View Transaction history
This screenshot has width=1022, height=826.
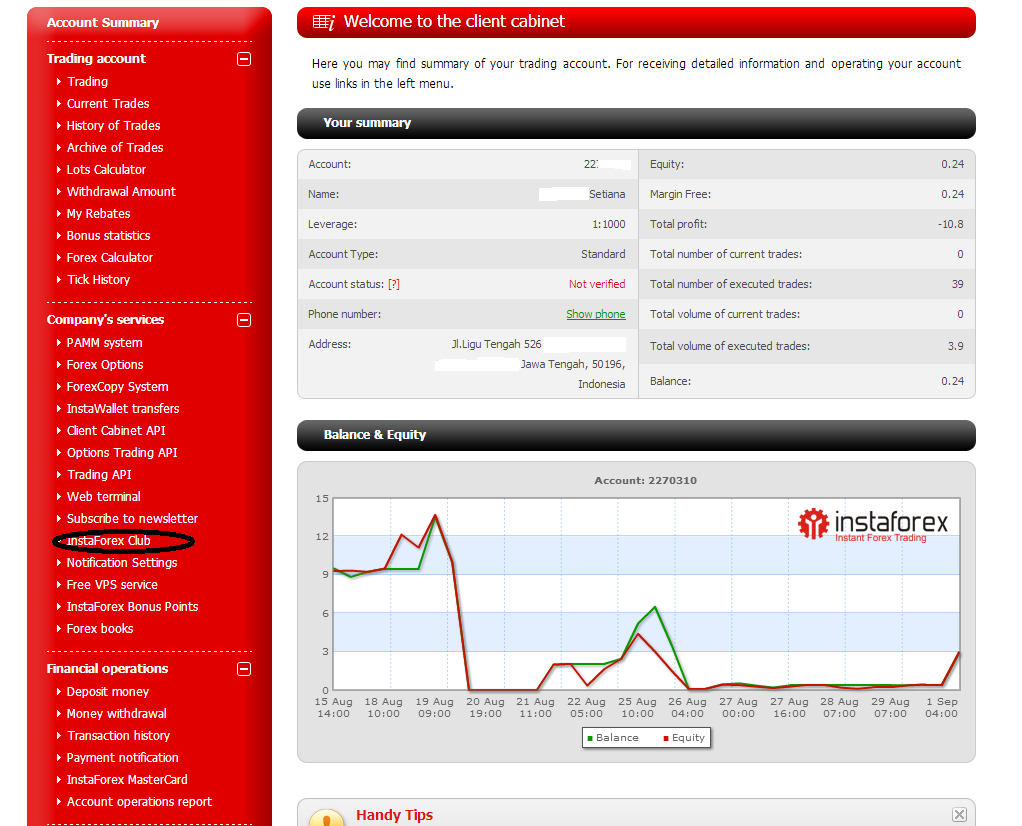click(x=118, y=736)
